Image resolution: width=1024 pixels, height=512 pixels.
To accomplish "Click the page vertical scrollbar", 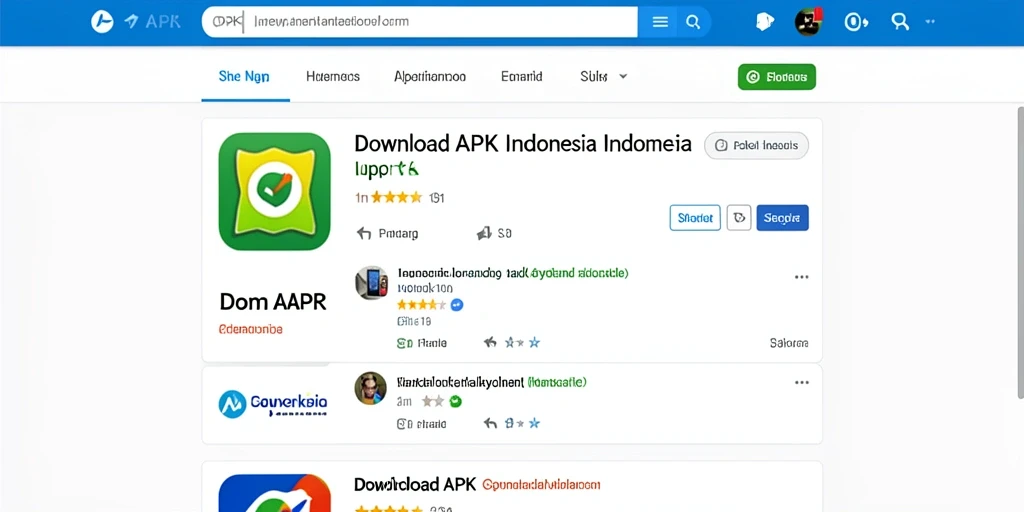I will pos(1021,251).
